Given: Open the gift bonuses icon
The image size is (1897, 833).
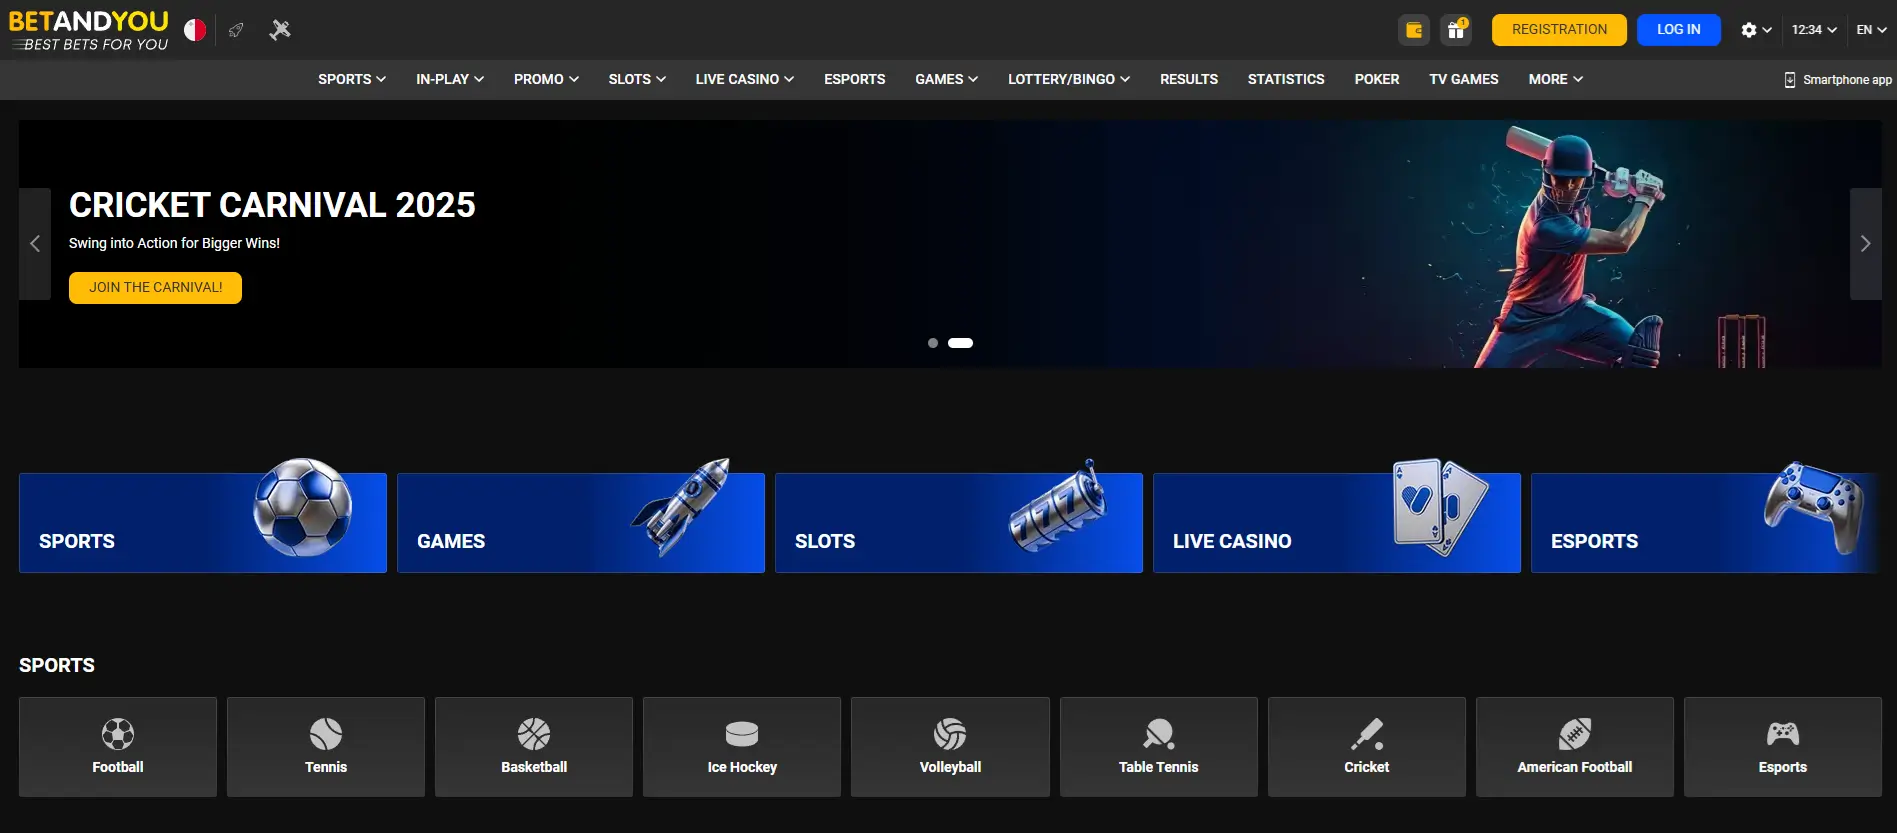Looking at the screenshot, I should (x=1456, y=30).
